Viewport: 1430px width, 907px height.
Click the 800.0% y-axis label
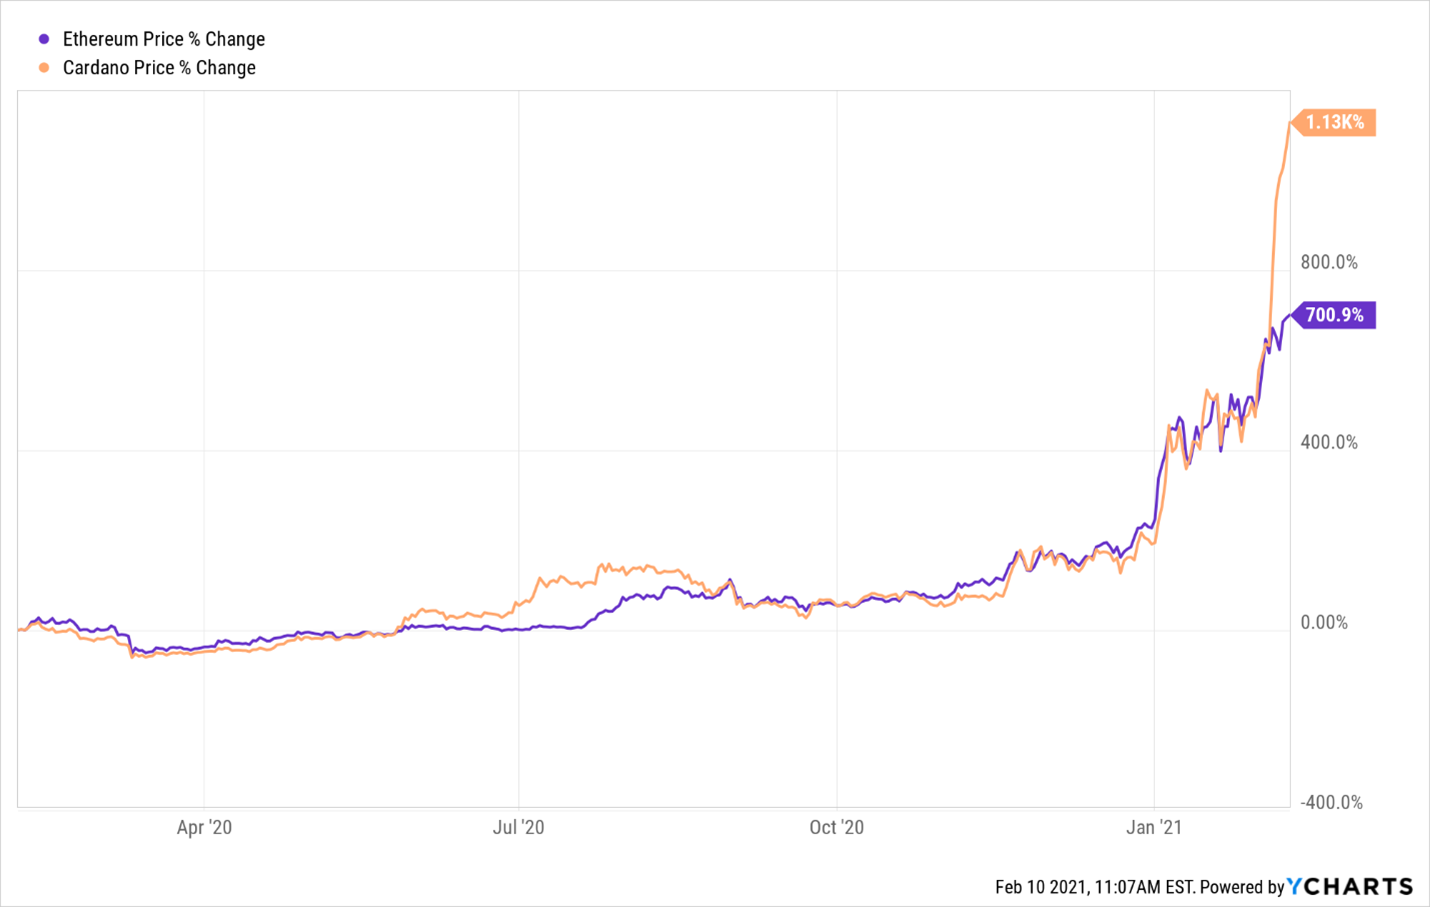coord(1329,262)
